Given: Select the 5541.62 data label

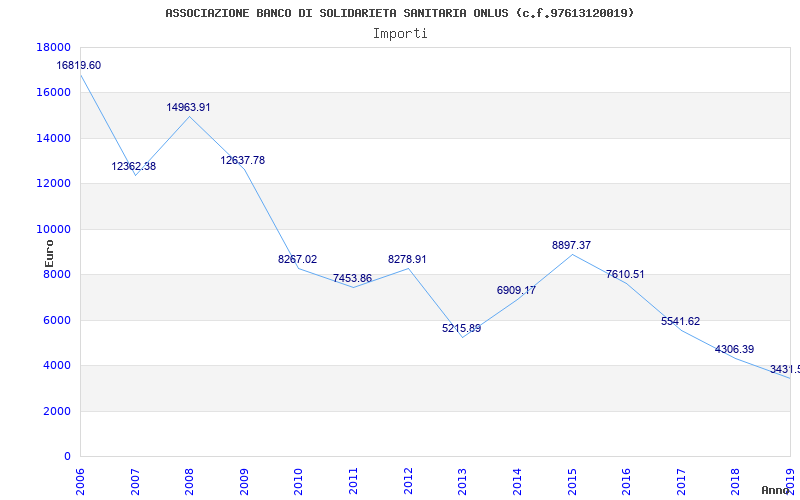Looking at the screenshot, I should (x=681, y=321).
